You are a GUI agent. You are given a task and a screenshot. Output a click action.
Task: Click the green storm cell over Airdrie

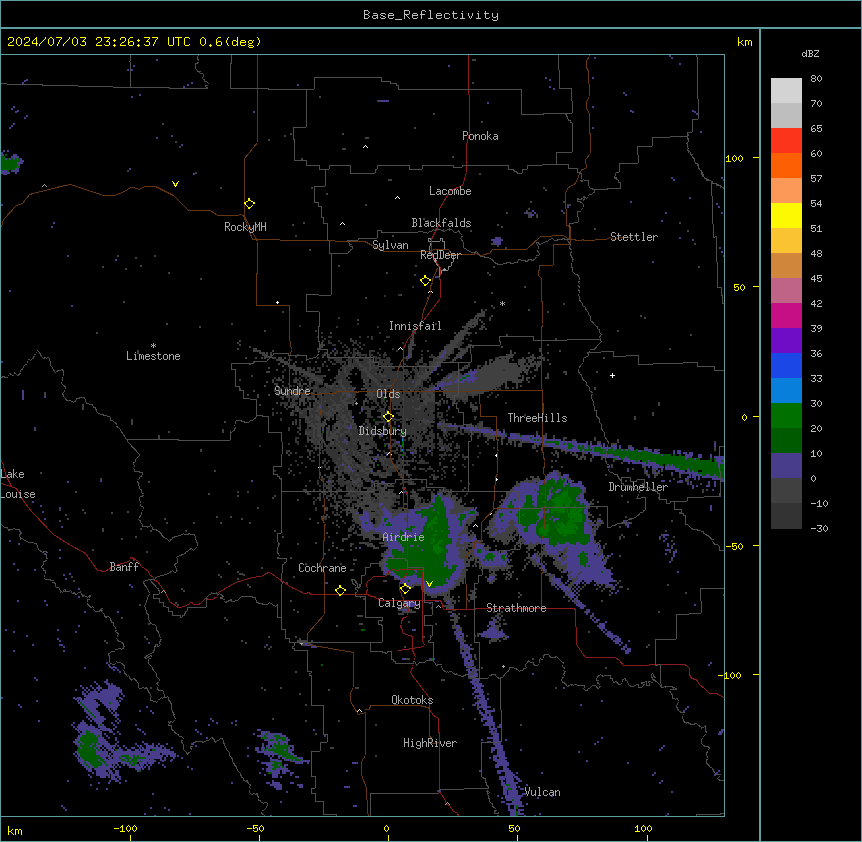432,544
